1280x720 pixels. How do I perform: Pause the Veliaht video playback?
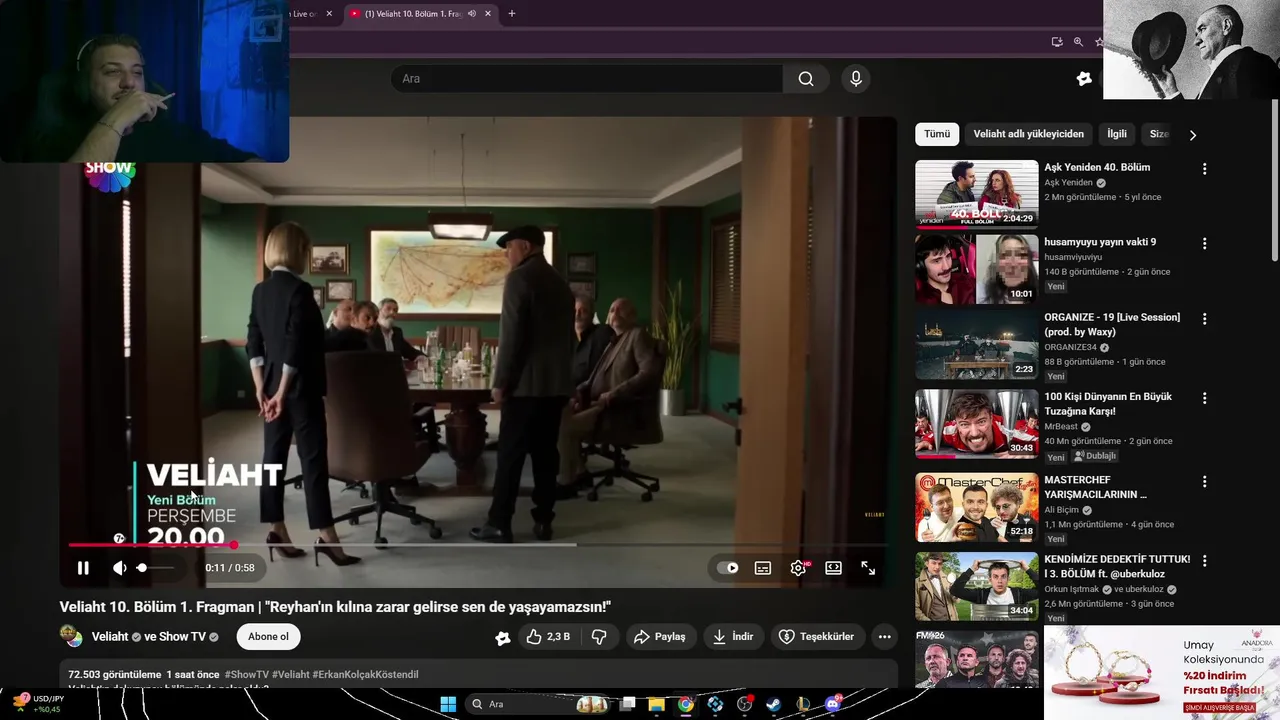point(83,568)
